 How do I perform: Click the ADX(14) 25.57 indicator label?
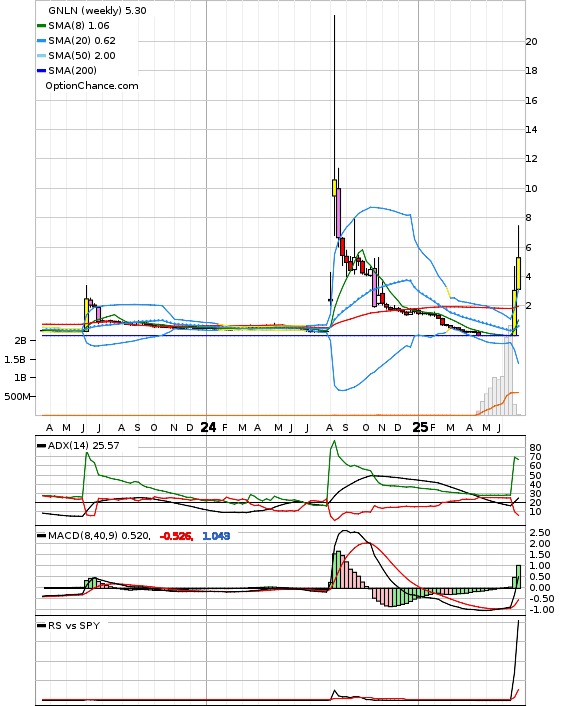point(83,446)
